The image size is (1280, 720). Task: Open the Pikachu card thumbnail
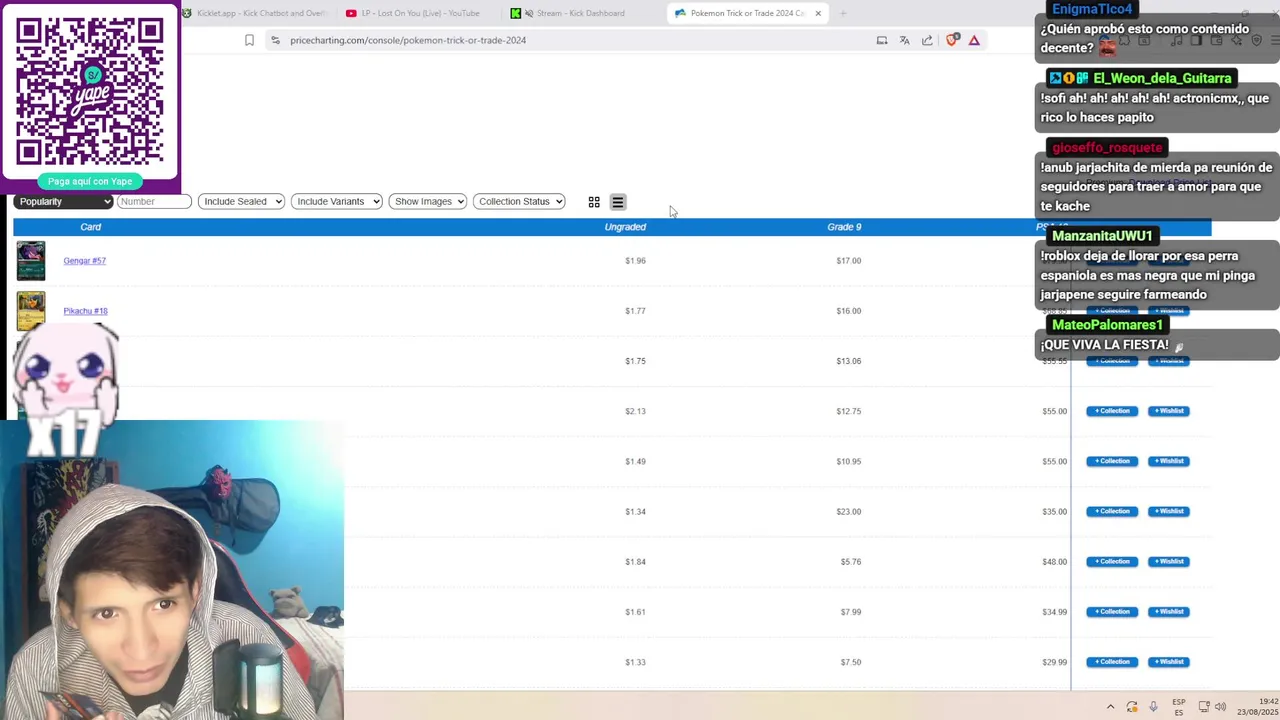(31, 311)
